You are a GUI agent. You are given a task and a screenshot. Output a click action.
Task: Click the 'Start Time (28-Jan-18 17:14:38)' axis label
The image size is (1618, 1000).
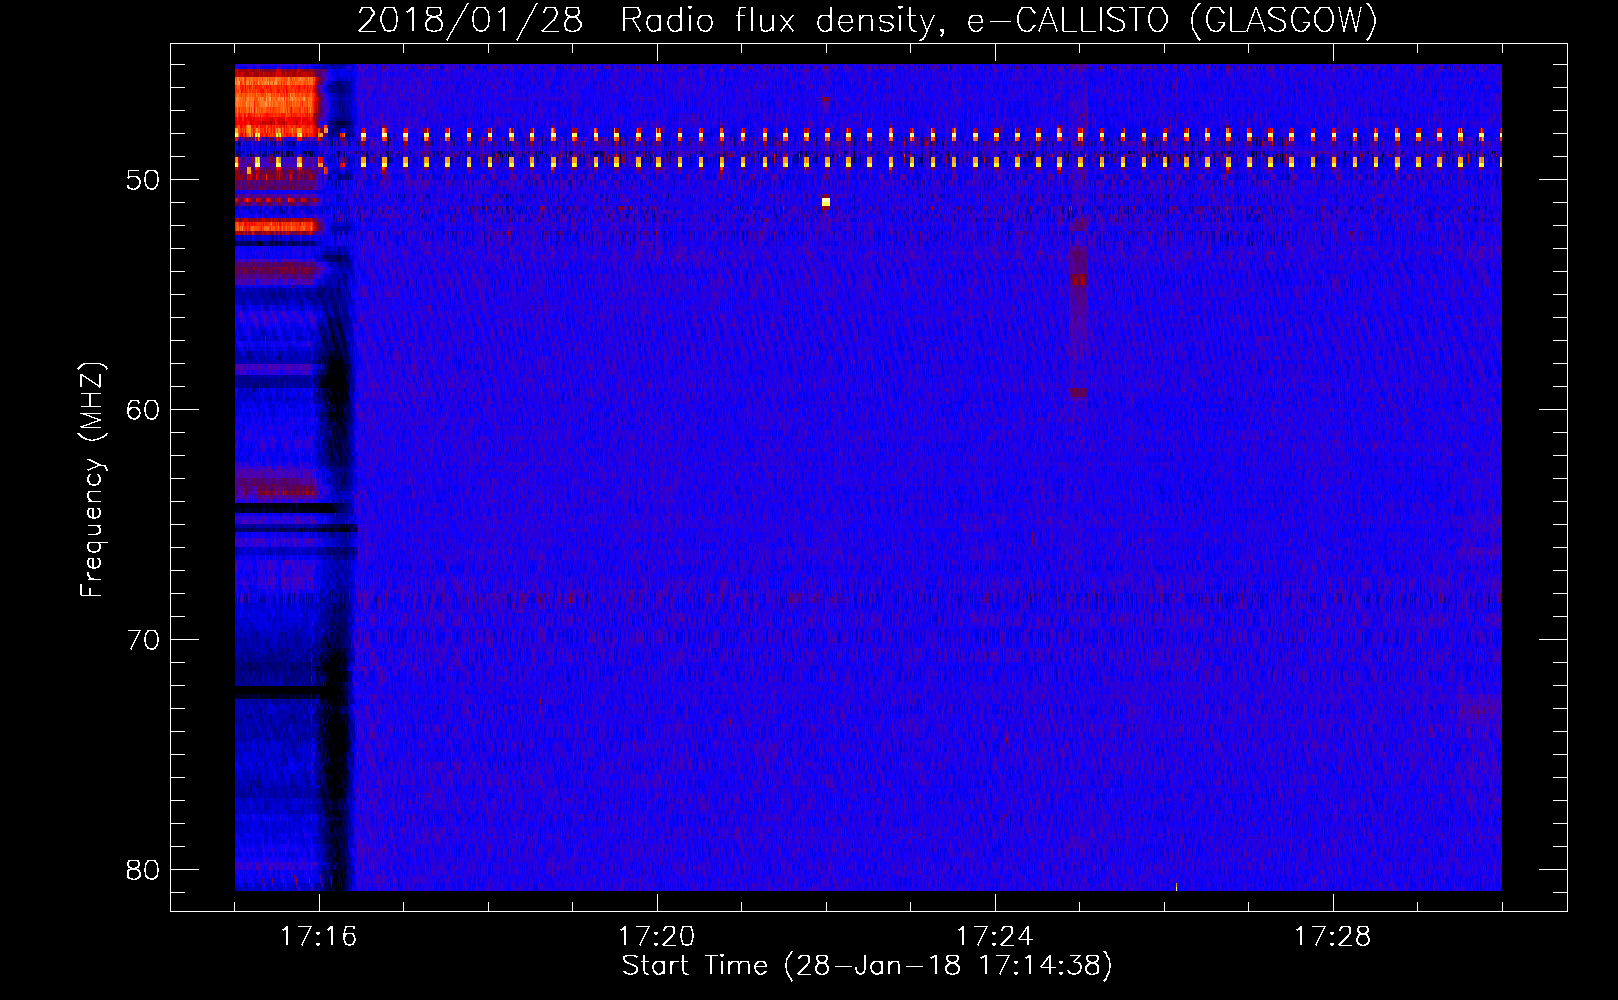(x=867, y=966)
